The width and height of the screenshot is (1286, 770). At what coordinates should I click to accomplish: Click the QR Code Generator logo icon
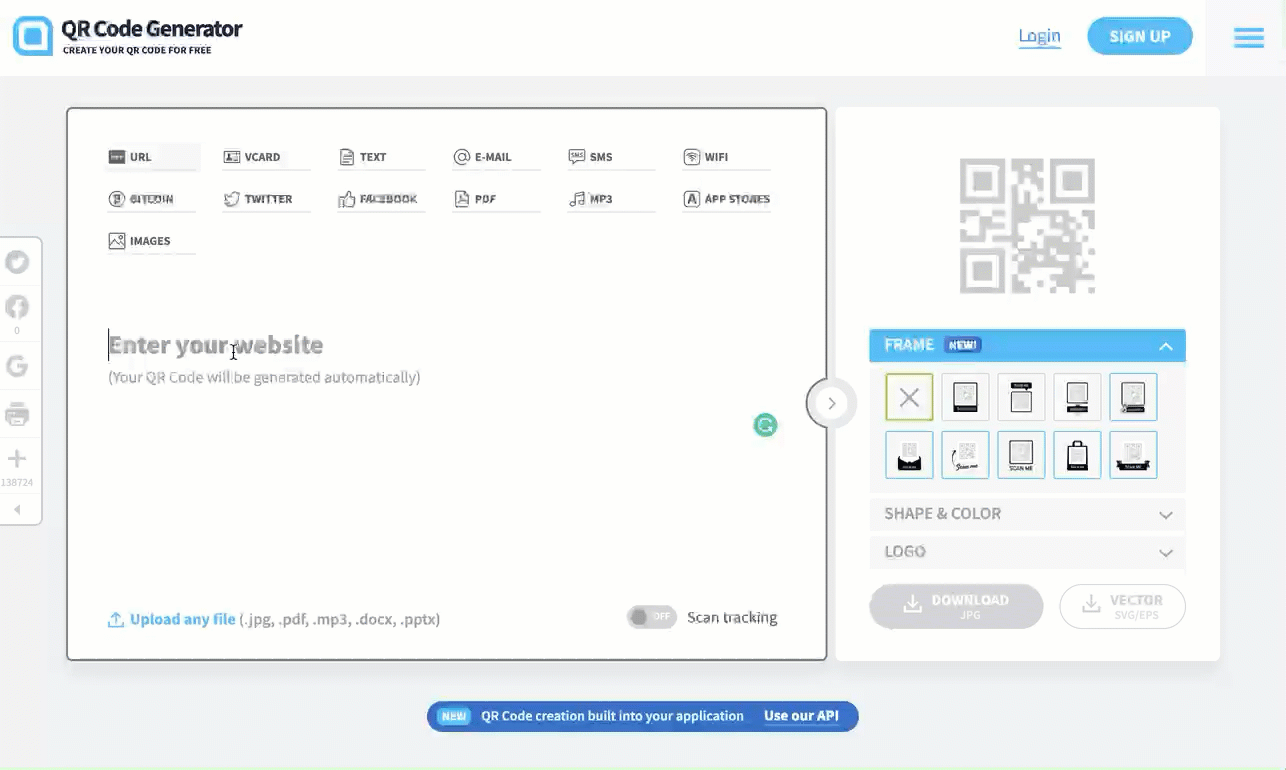pos(33,36)
